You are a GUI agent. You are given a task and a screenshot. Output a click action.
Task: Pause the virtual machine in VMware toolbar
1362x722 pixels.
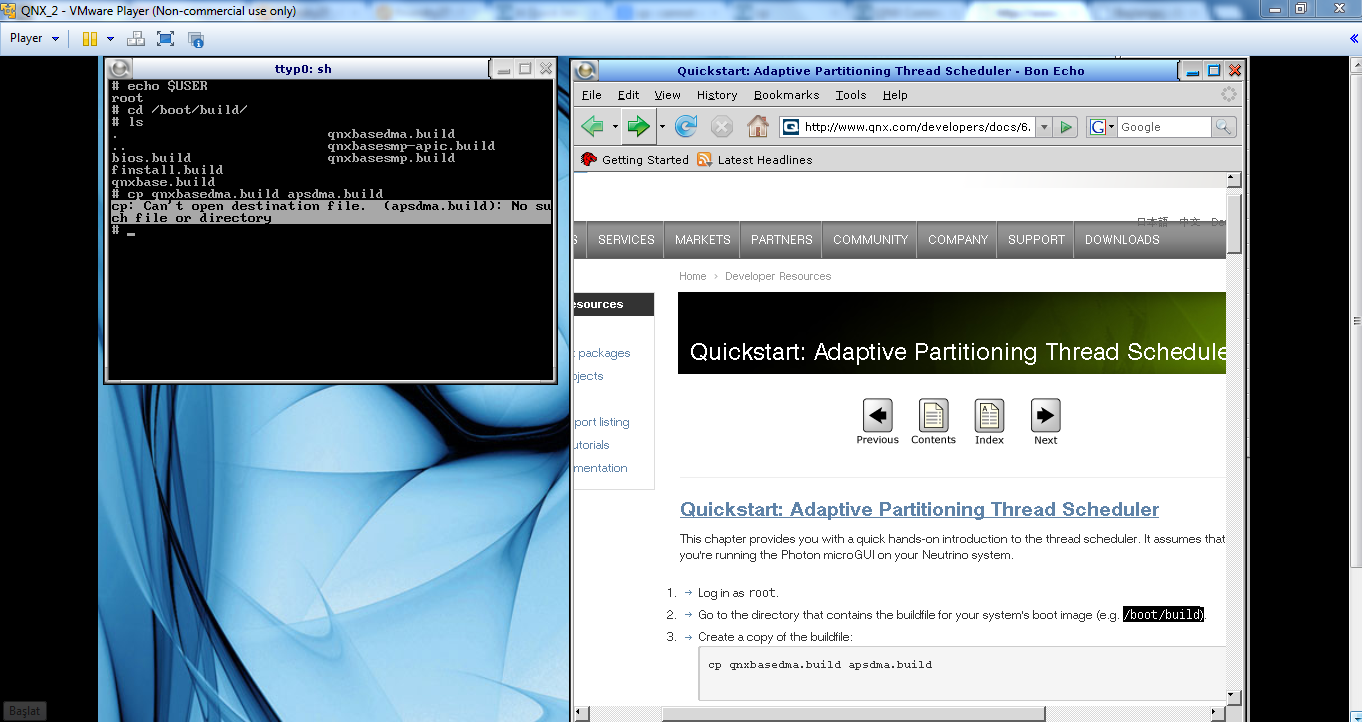point(90,39)
